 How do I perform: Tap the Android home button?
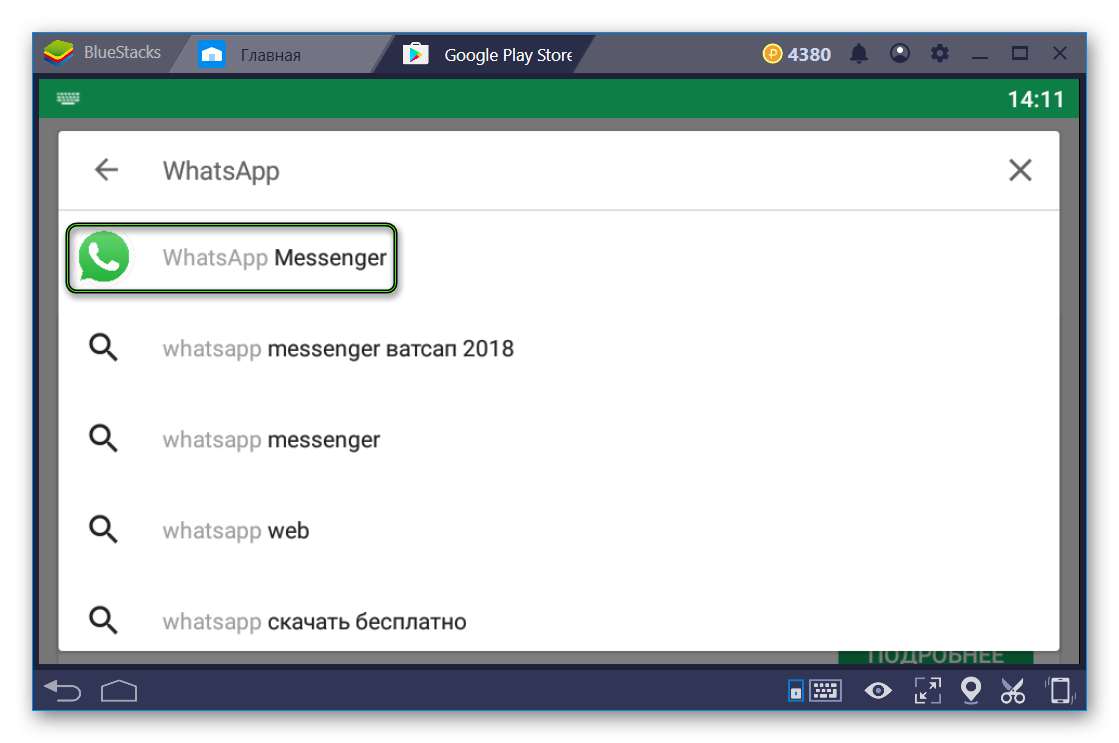(x=119, y=690)
